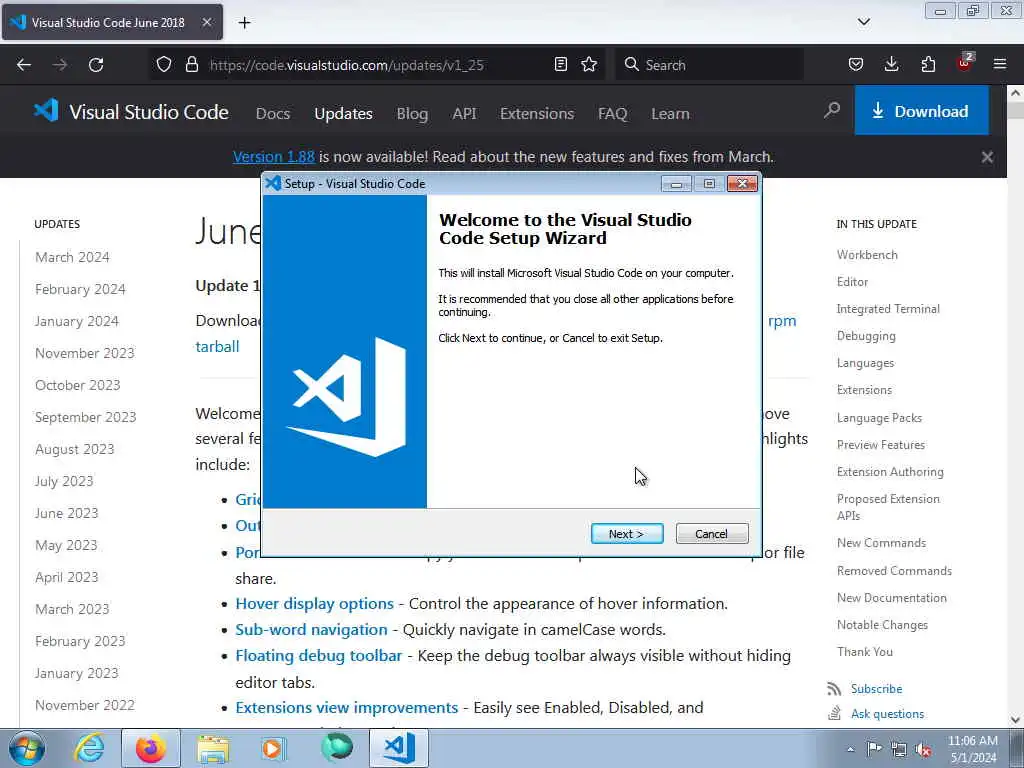1024x768 pixels.
Task: Dismiss the Version 1.88 banner
Action: coord(987,157)
